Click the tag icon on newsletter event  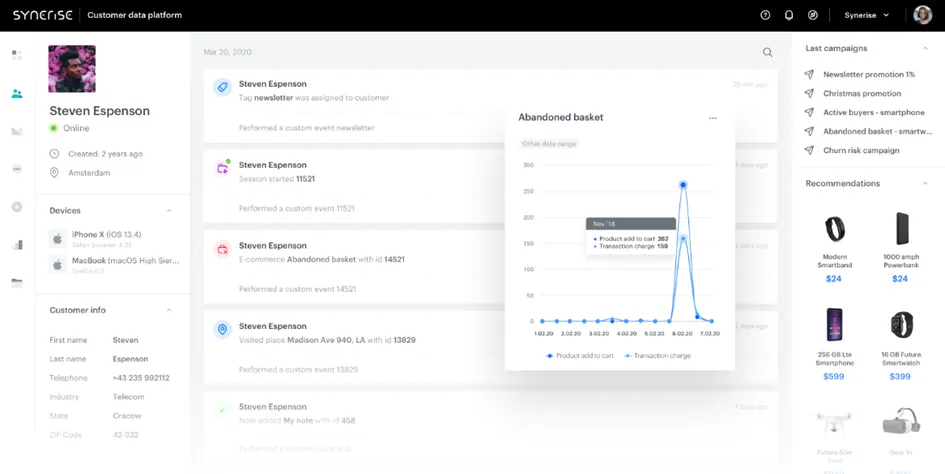click(222, 87)
